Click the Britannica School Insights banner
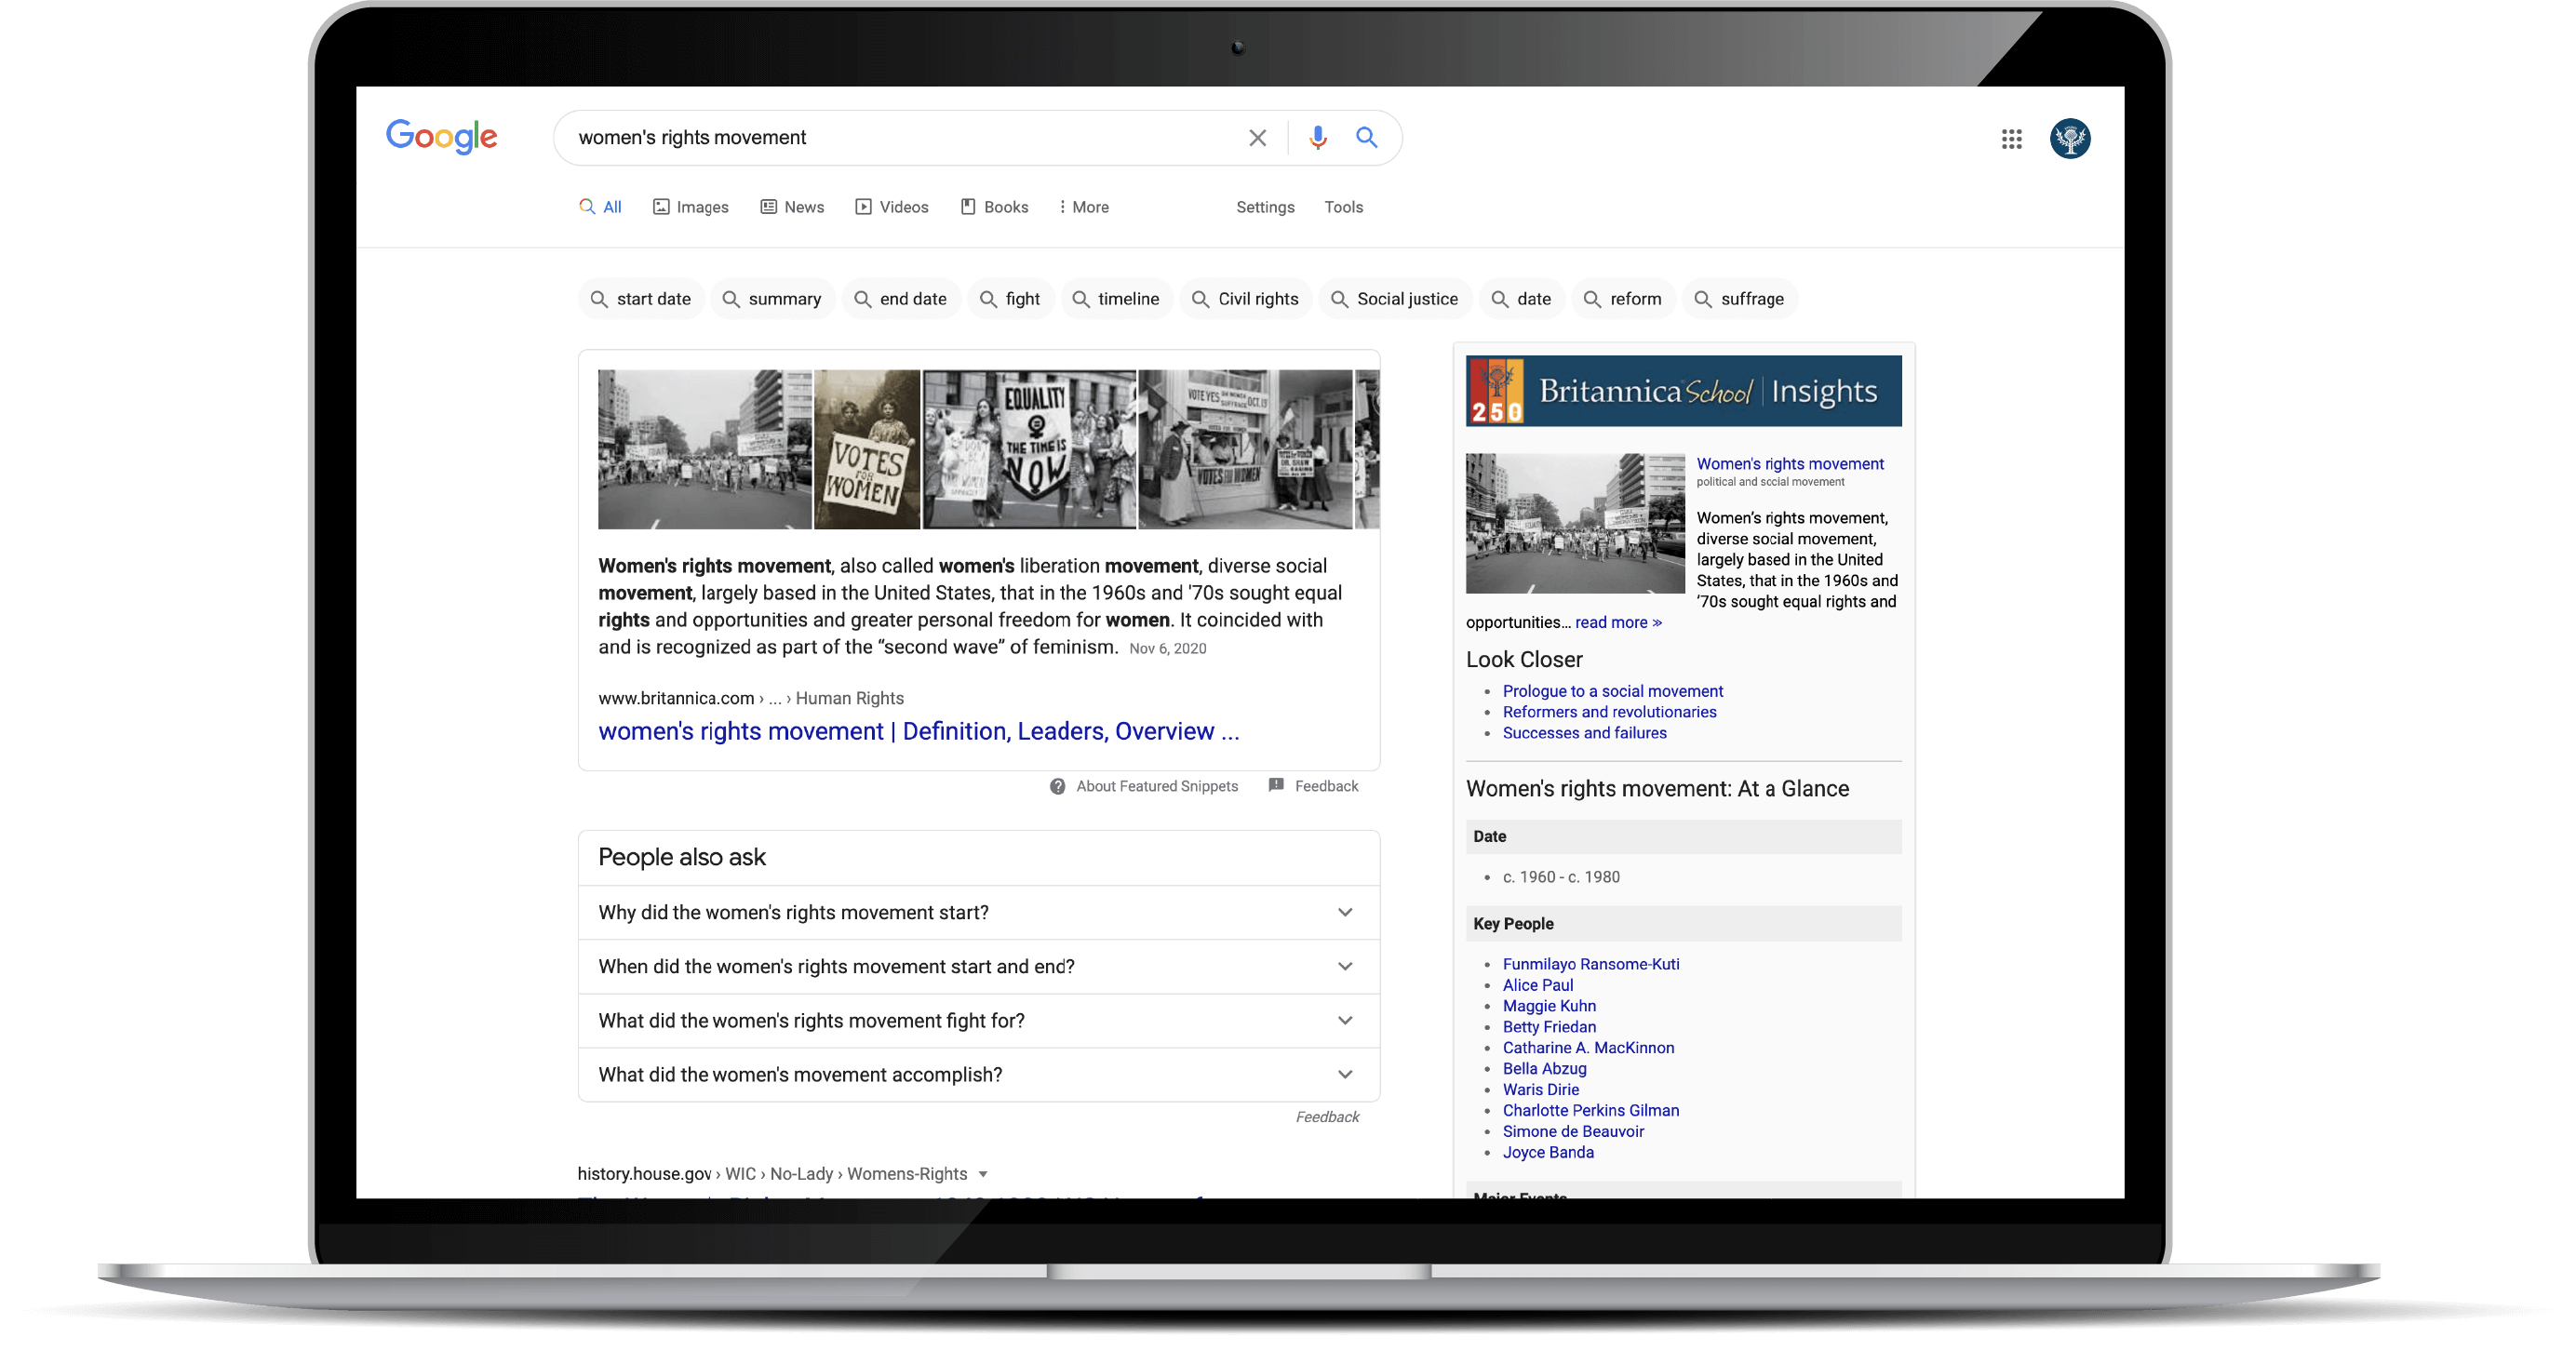This screenshot has height=1350, width=2576. (1683, 391)
